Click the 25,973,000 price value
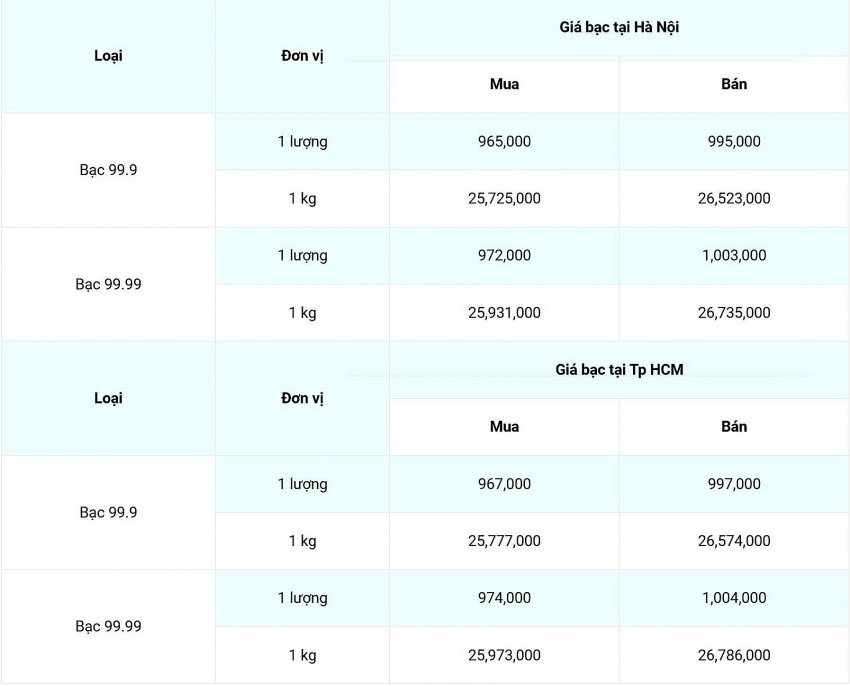This screenshot has width=850, height=686. coord(504,655)
